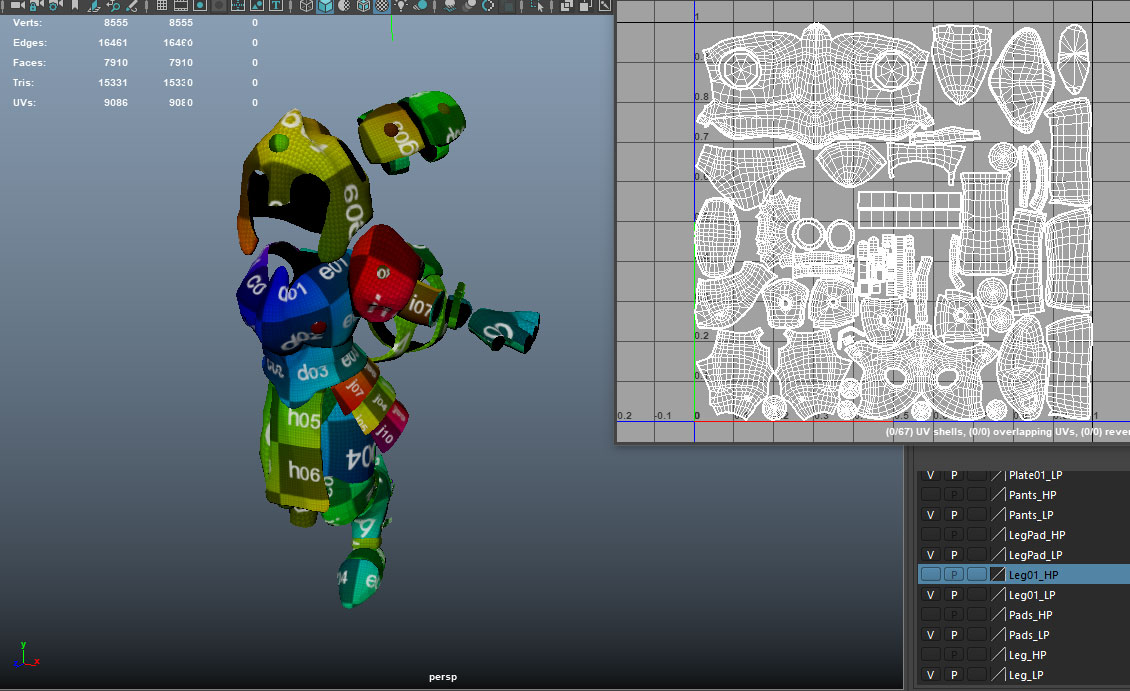Select the LegPad_LP layer name
Viewport: 1130px width, 691px height.
[1036, 555]
